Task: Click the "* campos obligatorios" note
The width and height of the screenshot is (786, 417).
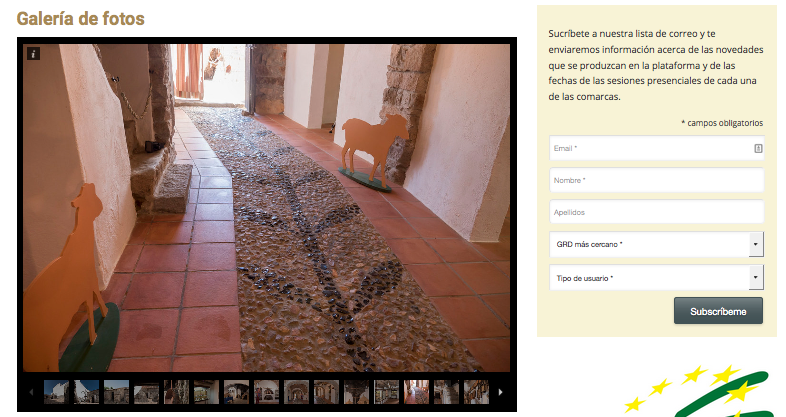Action: 722,123
